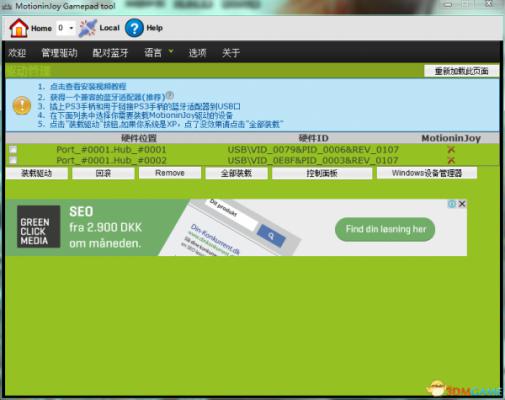This screenshot has height=400, width=505.
Task: Click the red X status for Hub_#0001
Action: point(451,150)
